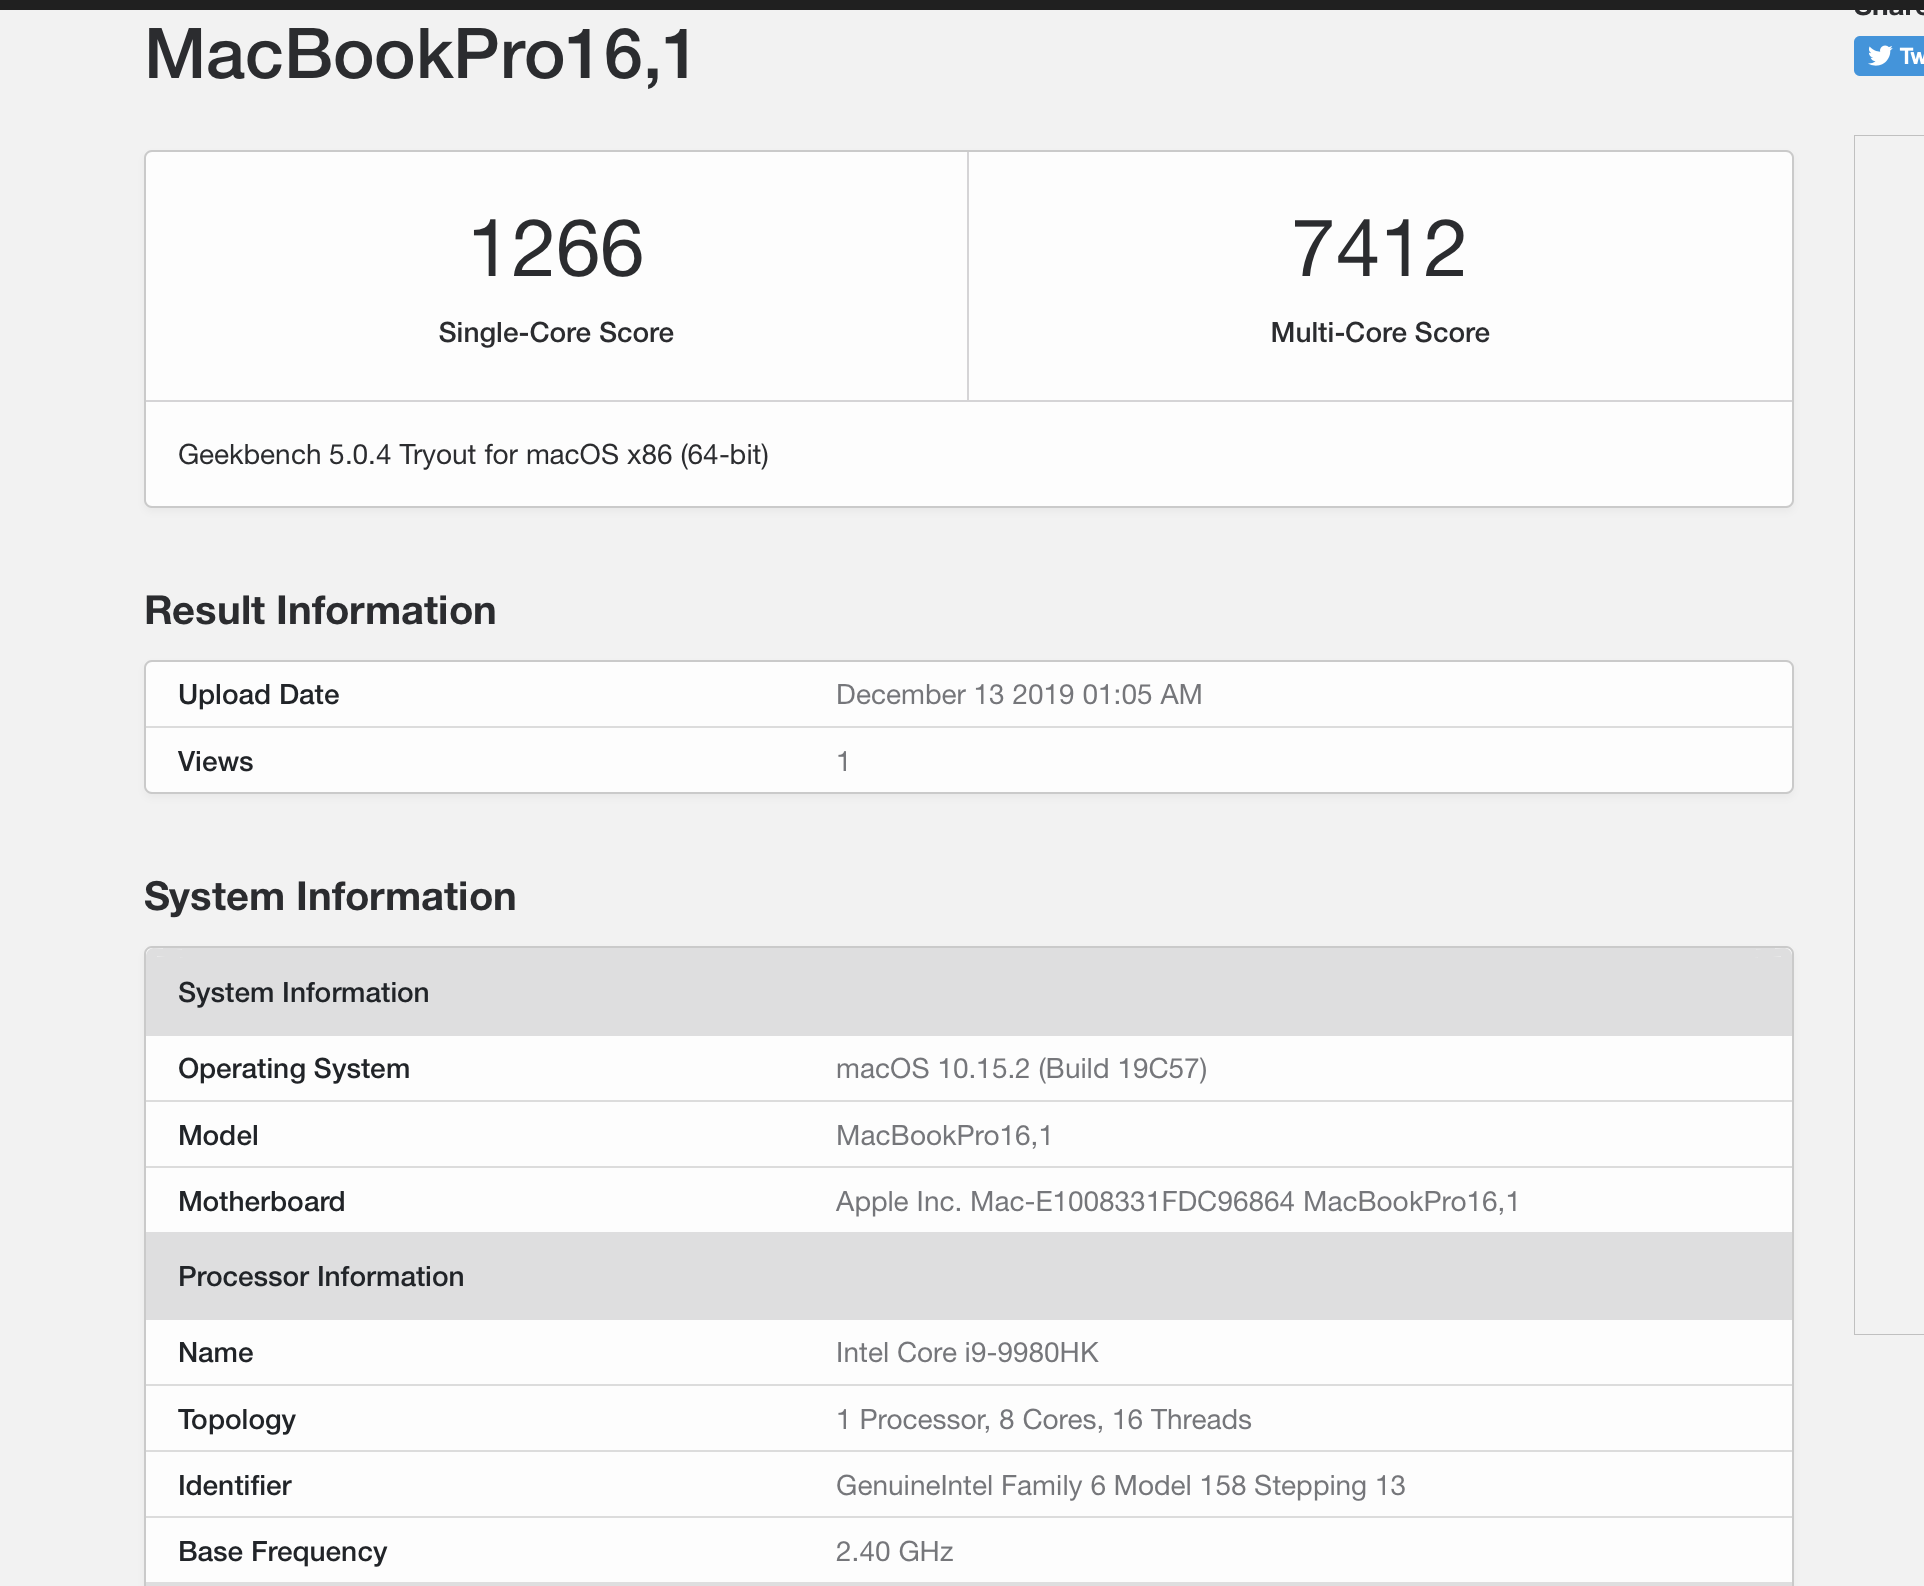The image size is (1924, 1586).
Task: Click the Base Frequency row label
Action: point(282,1551)
